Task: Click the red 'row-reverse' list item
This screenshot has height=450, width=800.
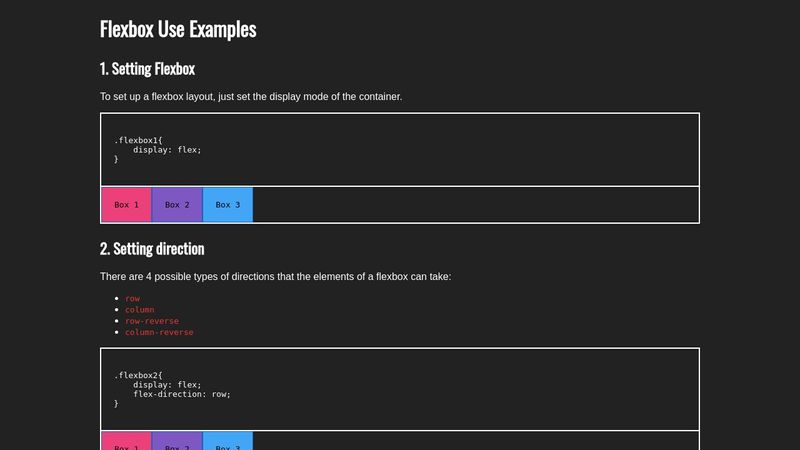Action: pyautogui.click(x=152, y=321)
